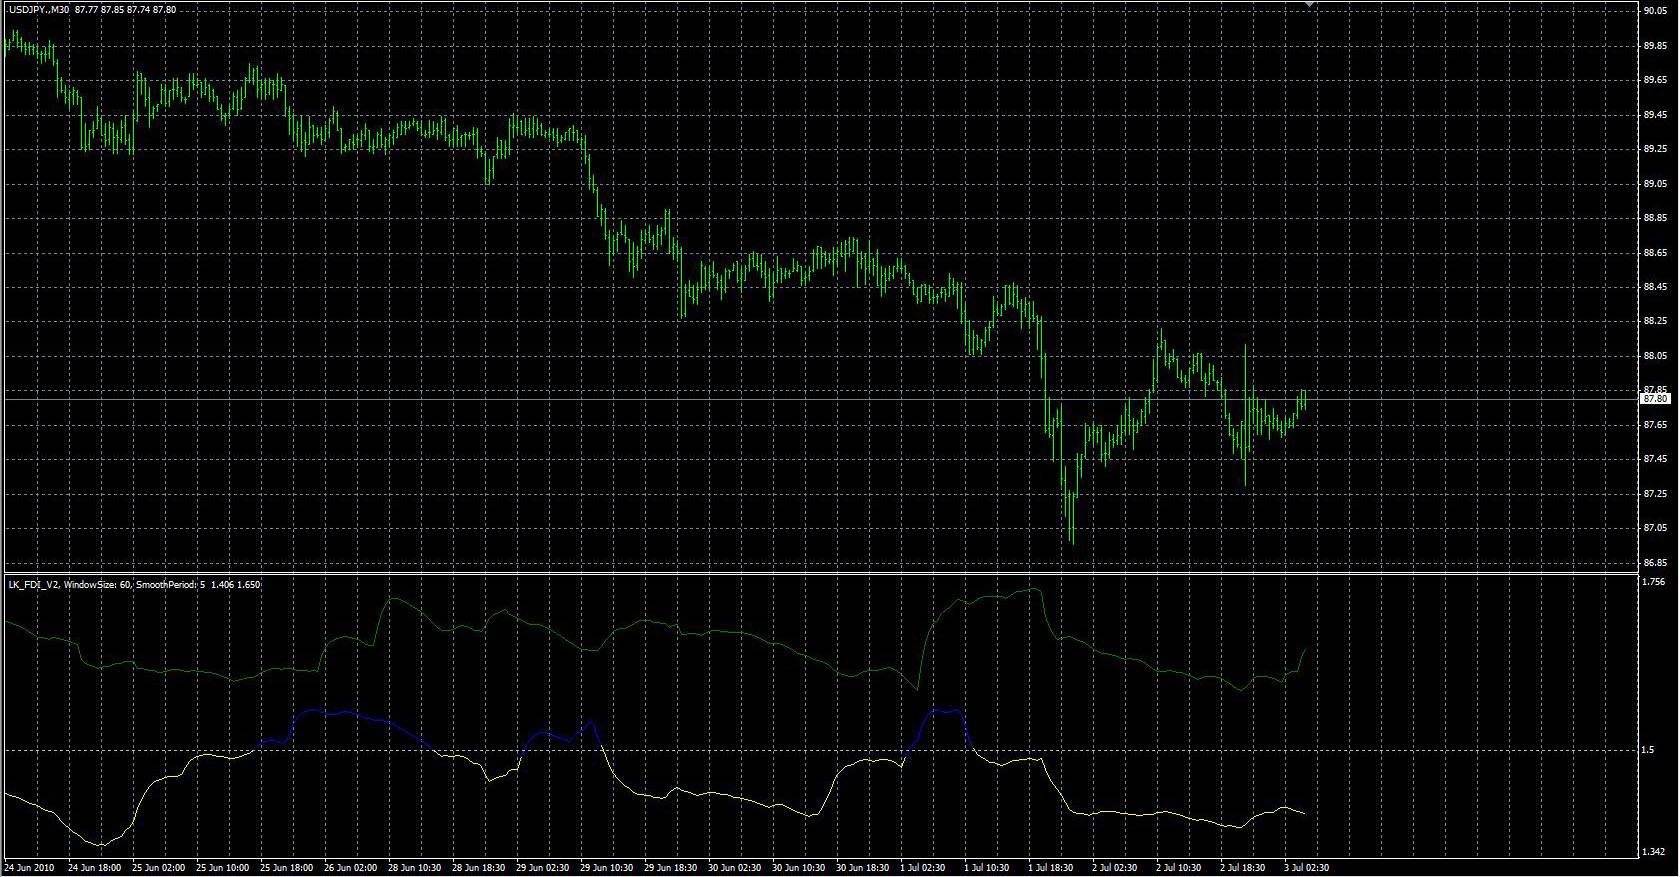Click the 1 Jul 02:30 time label
Screen dimensions: 1680x877
[924, 868]
